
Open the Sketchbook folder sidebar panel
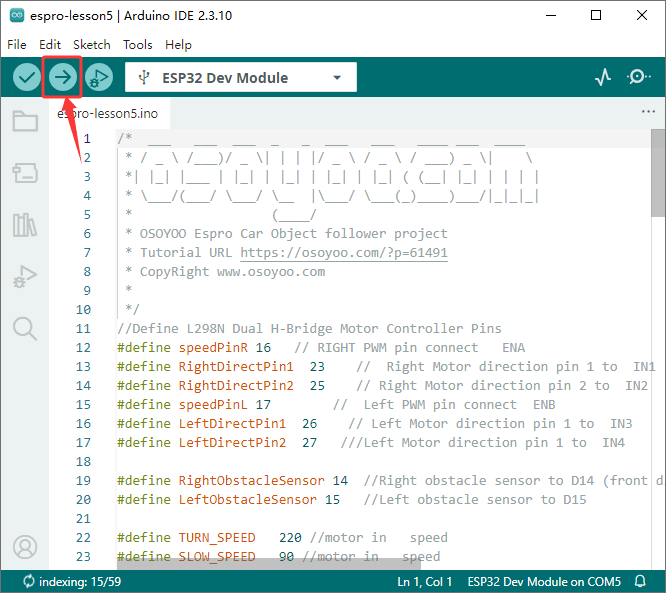tap(25, 121)
